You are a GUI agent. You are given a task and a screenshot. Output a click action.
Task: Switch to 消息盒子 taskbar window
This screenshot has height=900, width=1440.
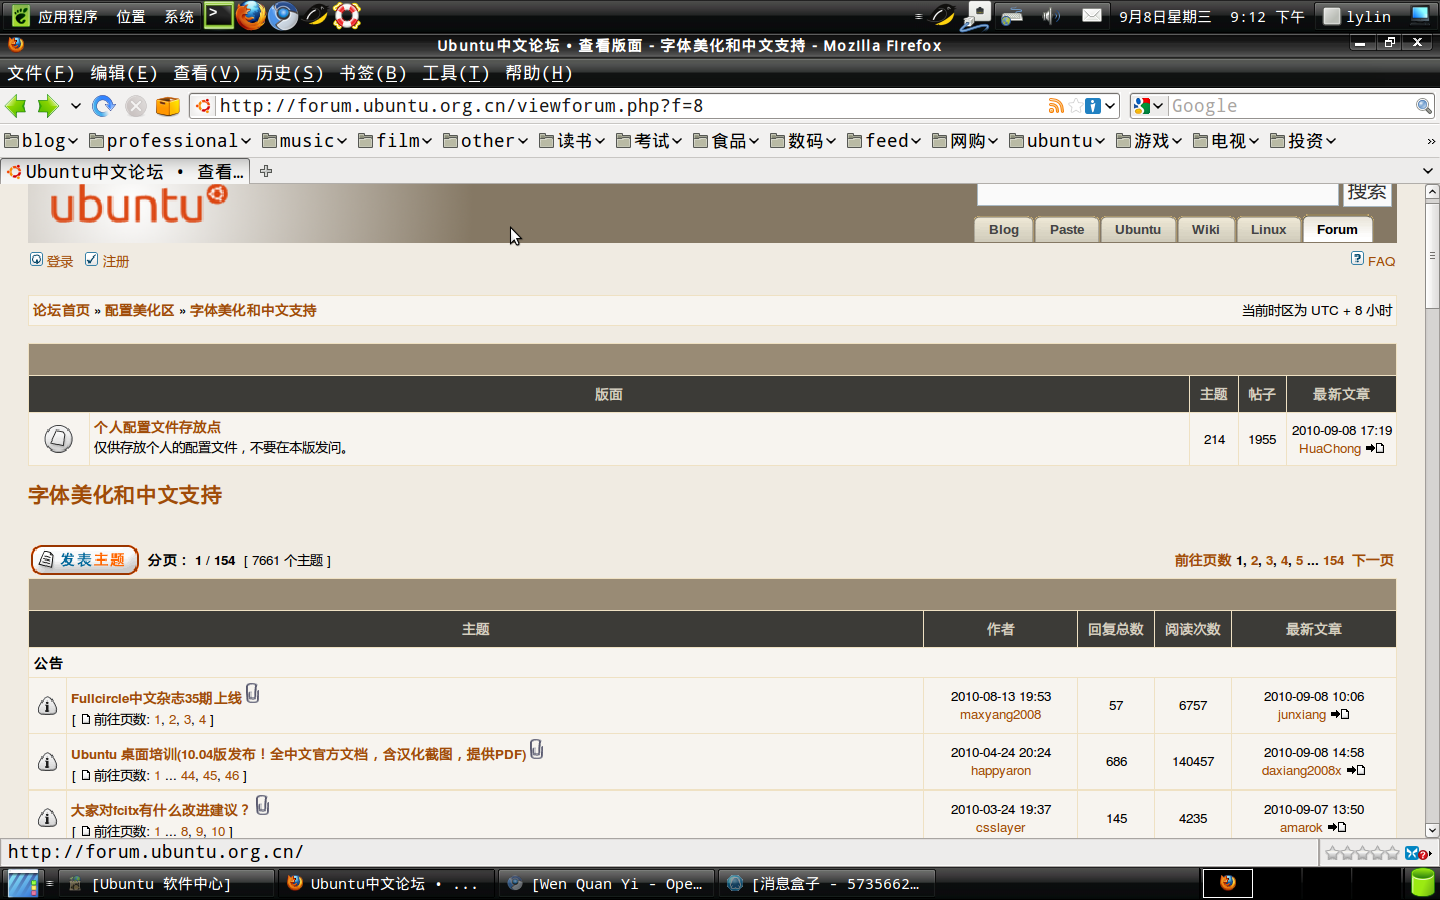[825, 884]
